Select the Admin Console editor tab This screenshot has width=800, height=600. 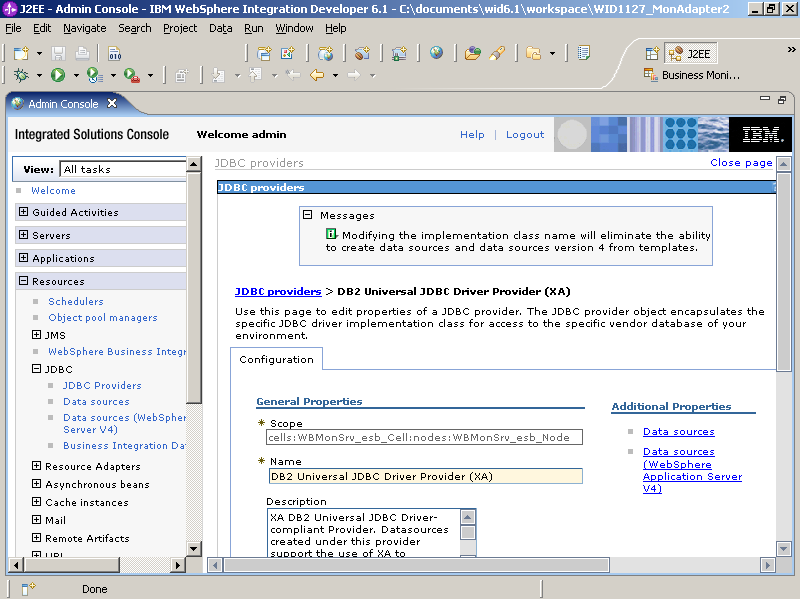pyautogui.click(x=63, y=104)
